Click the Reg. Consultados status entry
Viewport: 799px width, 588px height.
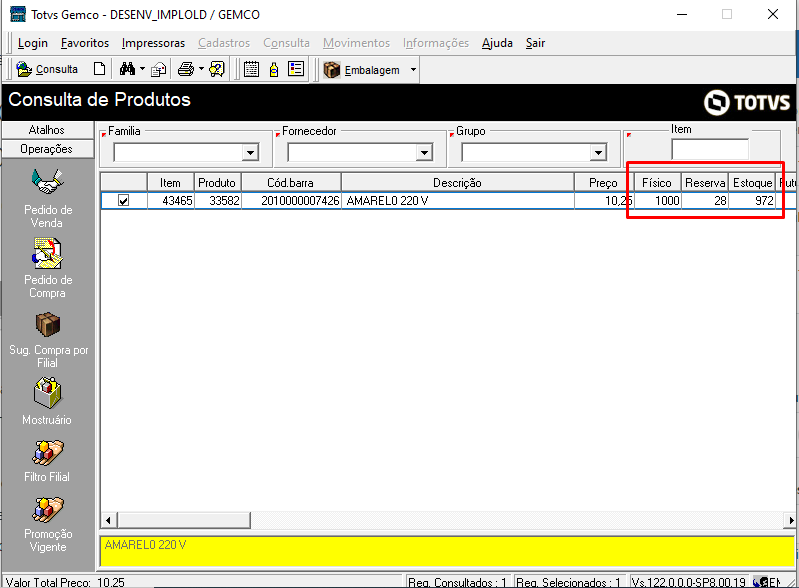[458, 582]
